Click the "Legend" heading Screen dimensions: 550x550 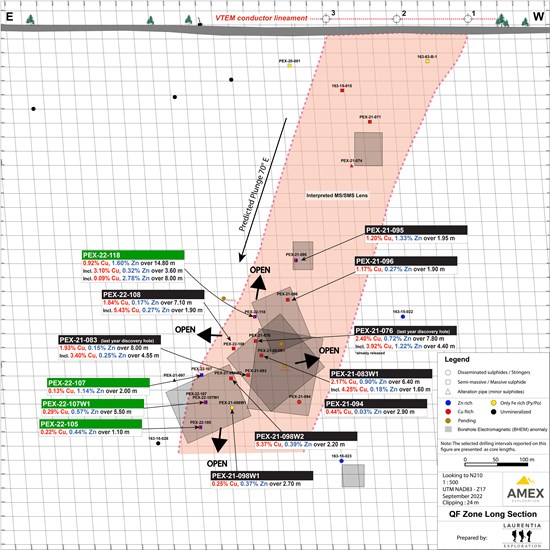[457, 360]
